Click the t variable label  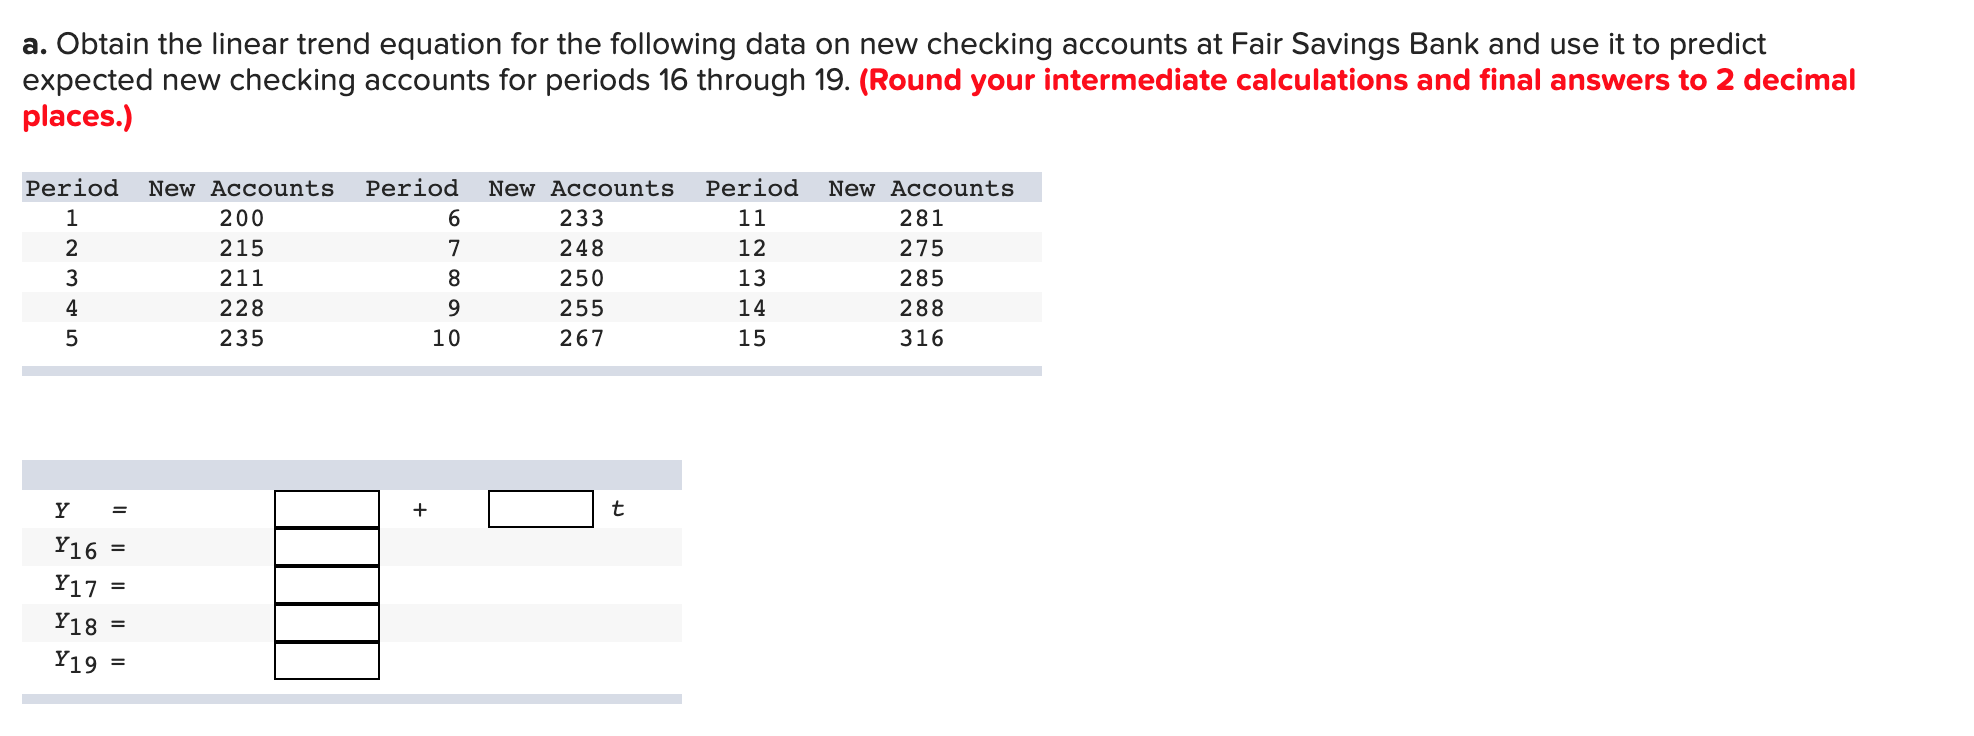[x=617, y=509]
